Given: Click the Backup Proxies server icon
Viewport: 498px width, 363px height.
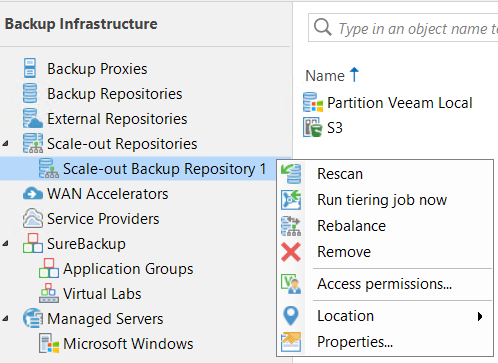Looking at the screenshot, I should pos(30,68).
